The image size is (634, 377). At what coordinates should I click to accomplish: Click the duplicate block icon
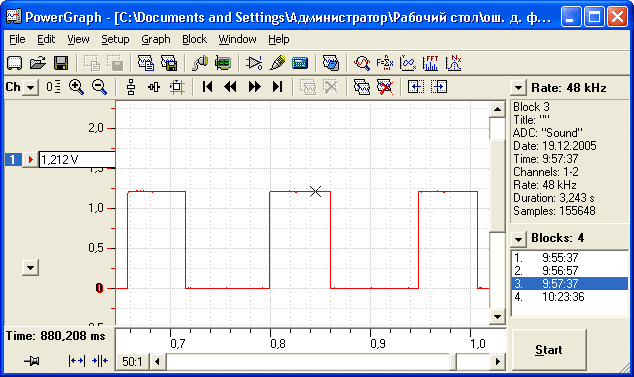(x=361, y=87)
